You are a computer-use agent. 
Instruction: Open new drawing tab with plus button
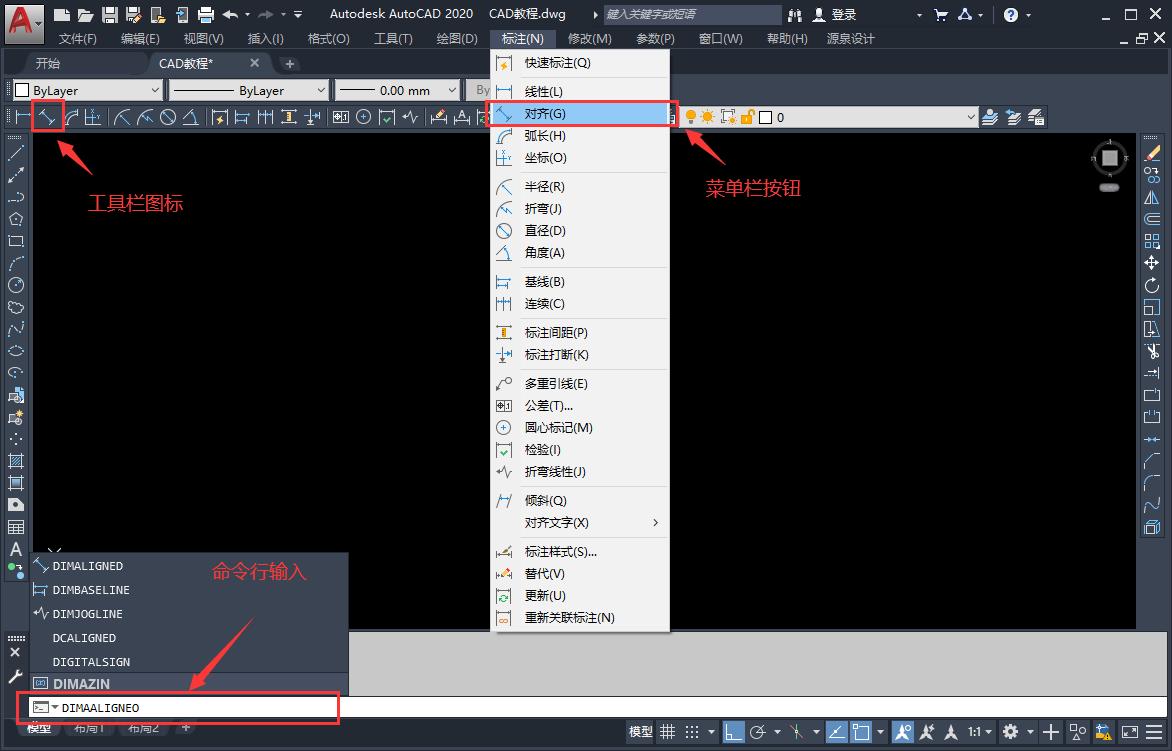[289, 64]
